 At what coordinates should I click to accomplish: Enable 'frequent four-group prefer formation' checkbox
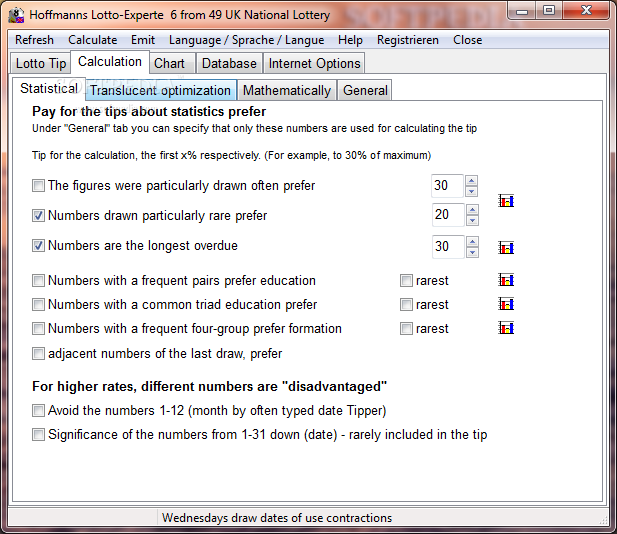(x=38, y=329)
